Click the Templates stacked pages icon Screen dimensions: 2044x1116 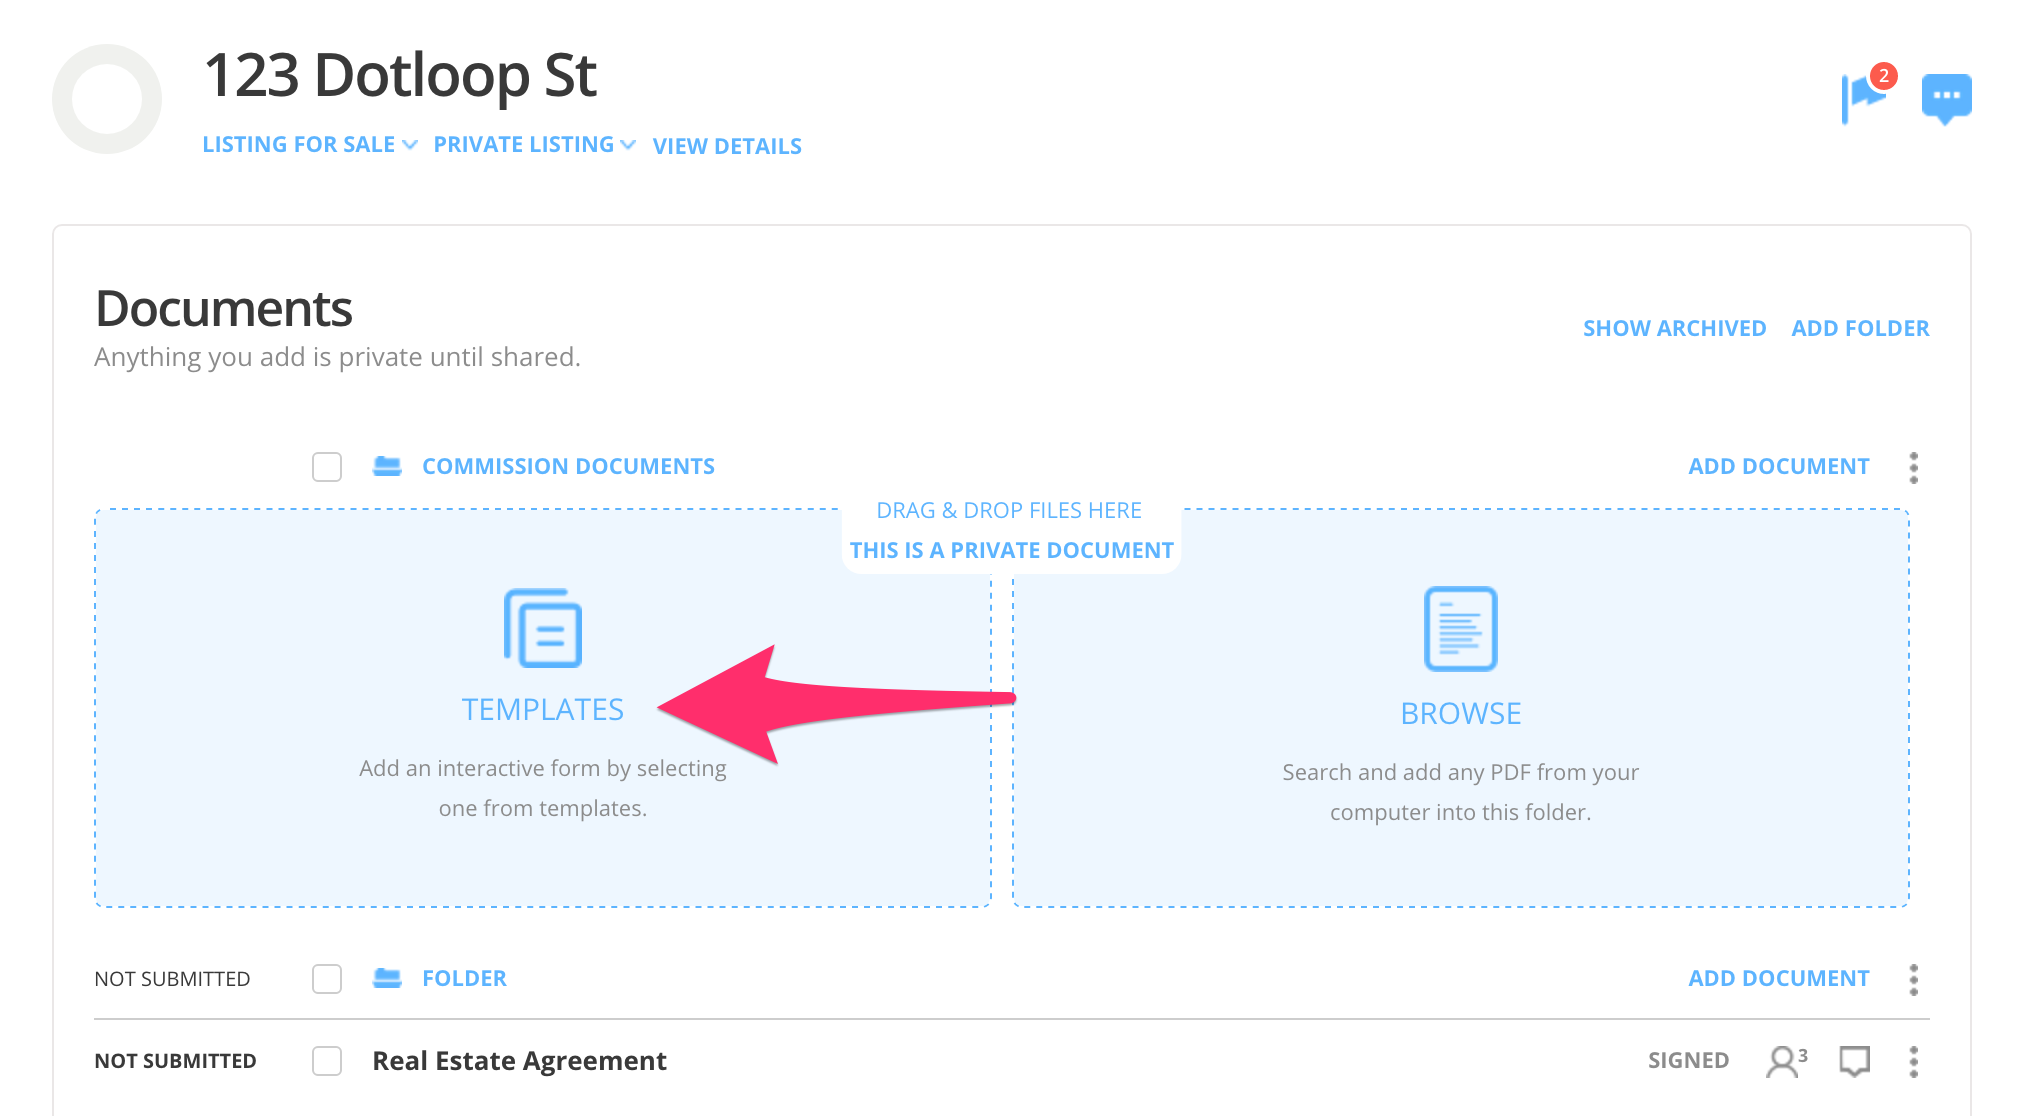[x=543, y=628]
